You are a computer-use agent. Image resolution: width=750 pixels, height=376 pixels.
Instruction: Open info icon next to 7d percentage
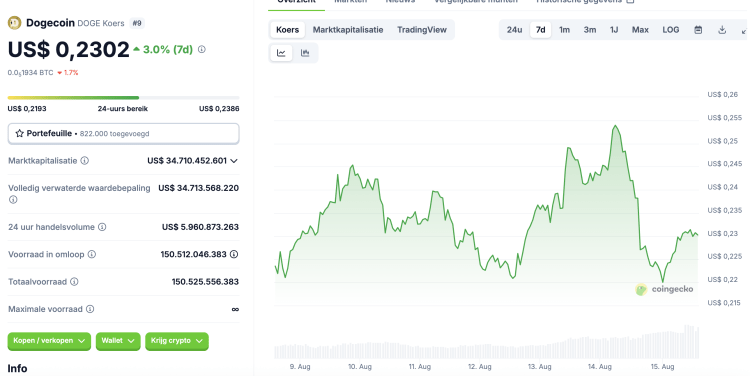point(202,49)
